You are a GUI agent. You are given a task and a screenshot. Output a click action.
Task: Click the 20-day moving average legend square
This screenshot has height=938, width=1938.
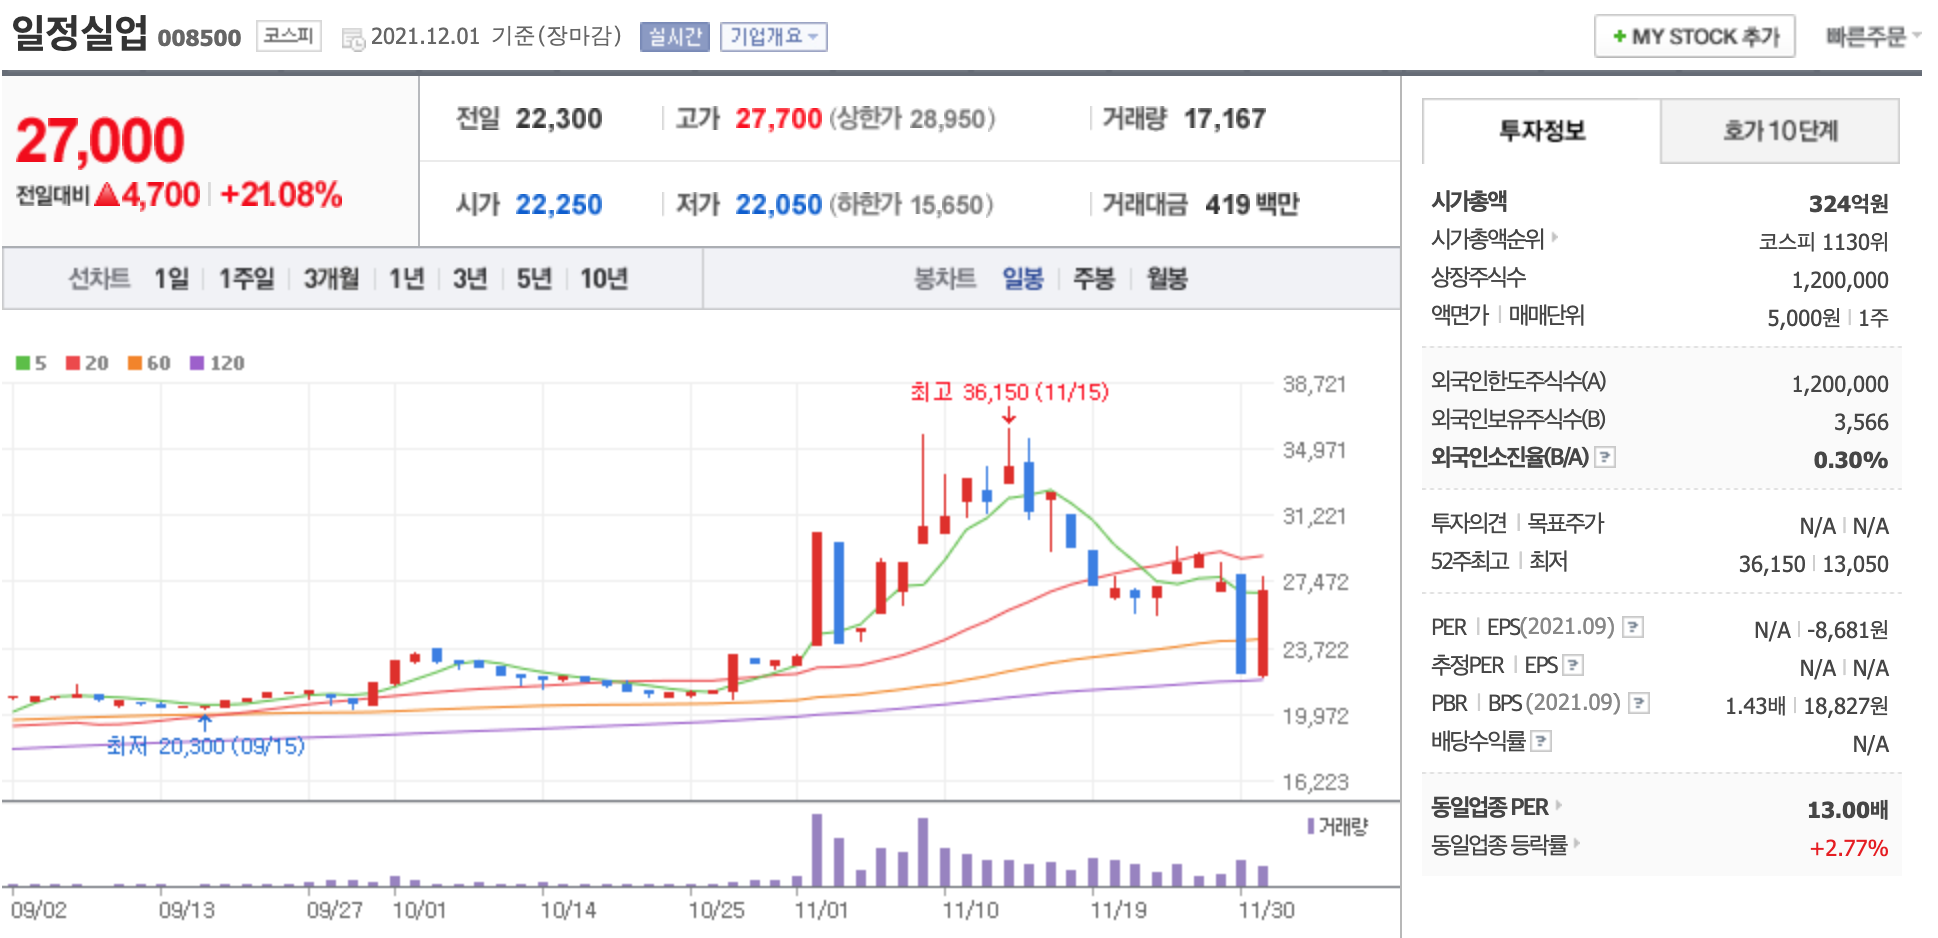pyautogui.click(x=73, y=363)
